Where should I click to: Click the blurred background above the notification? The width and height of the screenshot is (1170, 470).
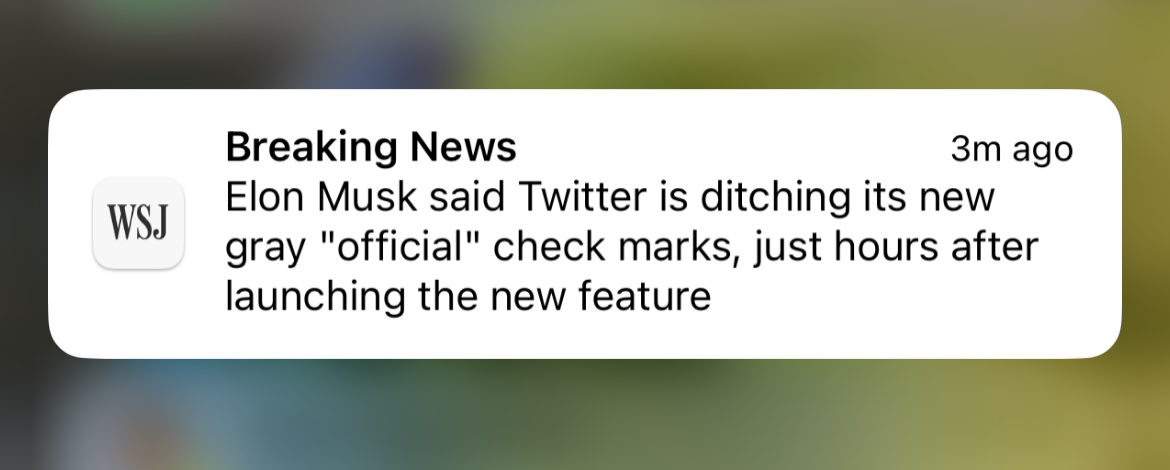coord(585,45)
